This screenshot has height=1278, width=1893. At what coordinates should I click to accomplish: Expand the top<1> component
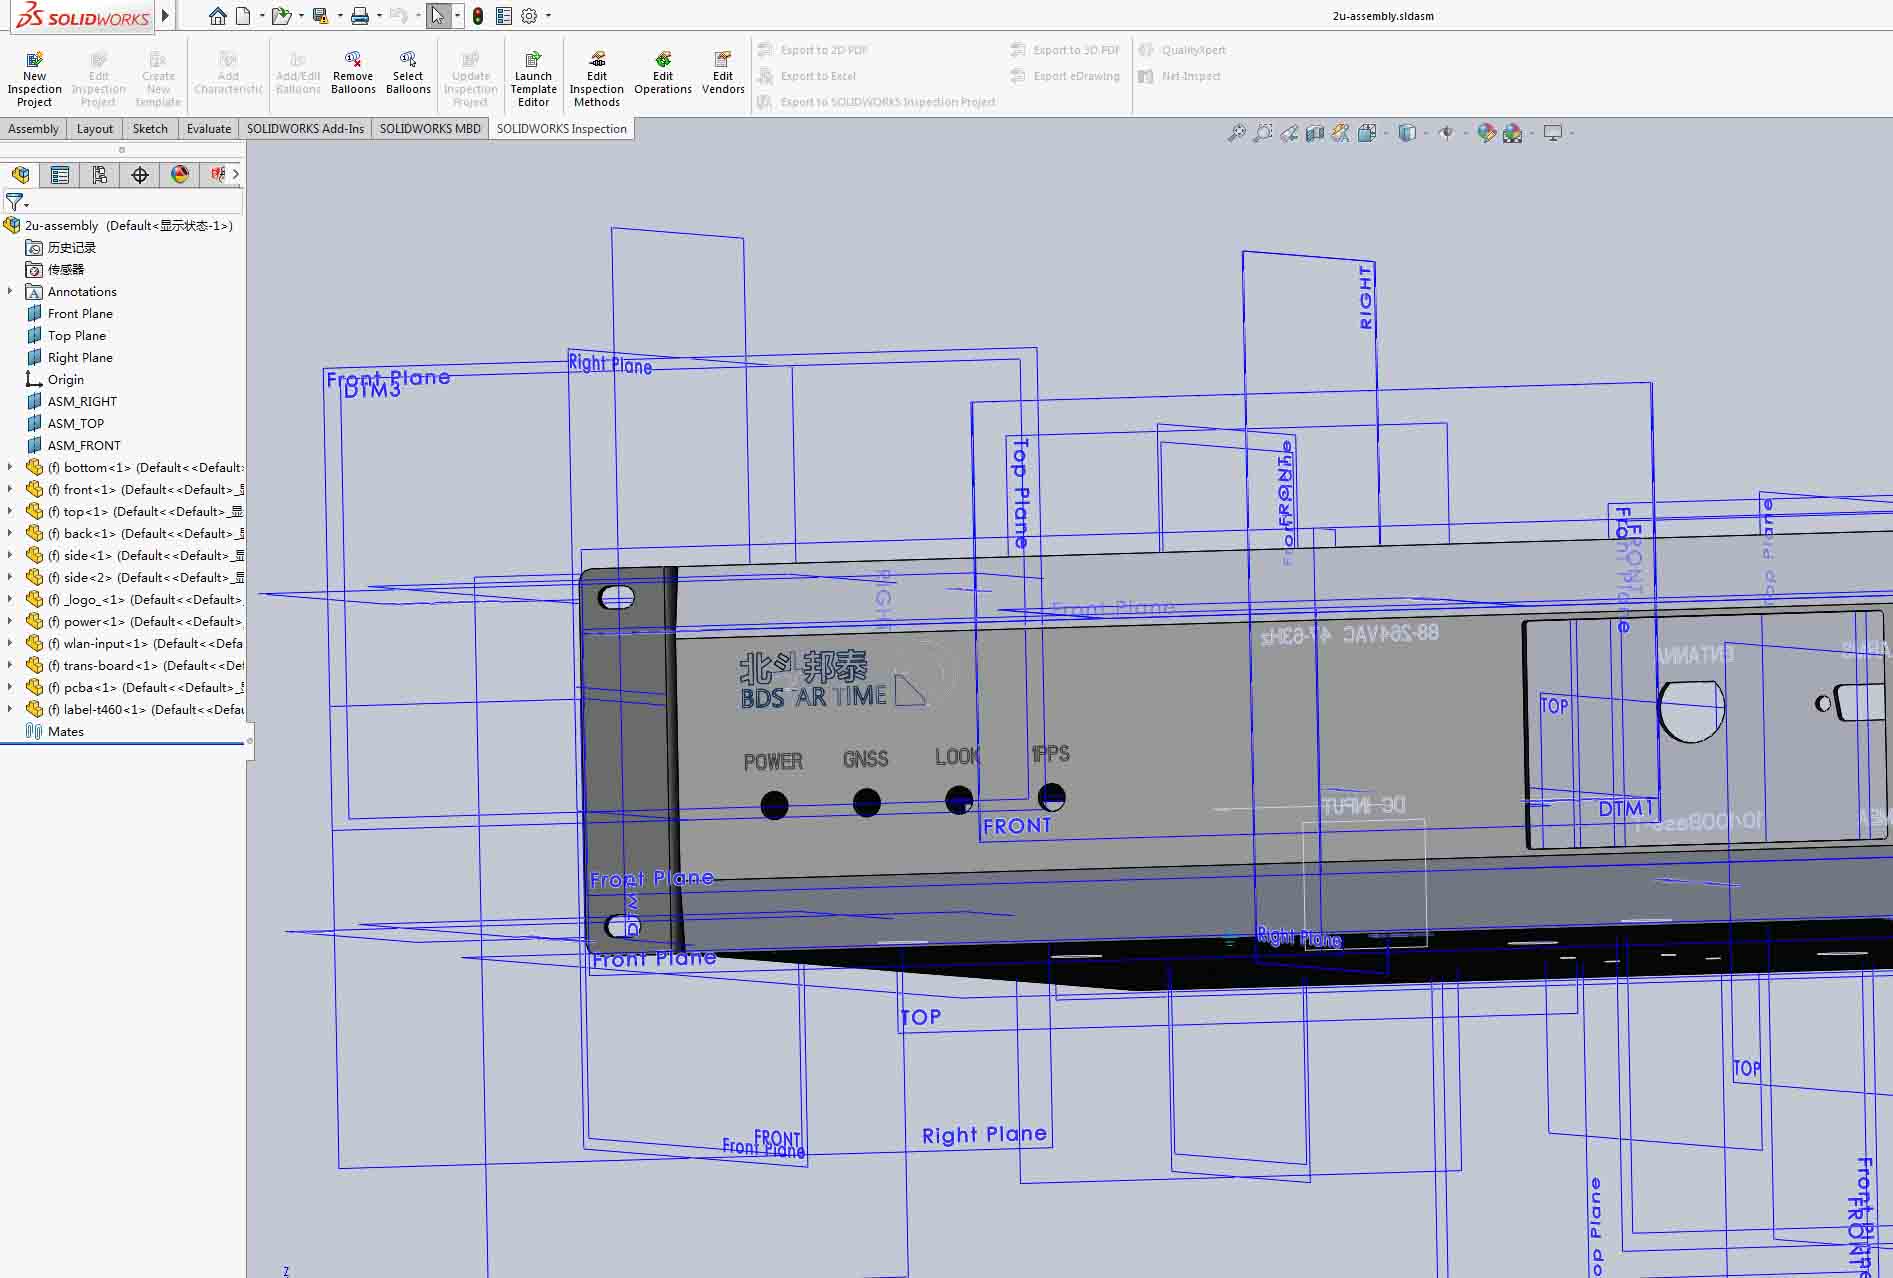click(x=11, y=512)
